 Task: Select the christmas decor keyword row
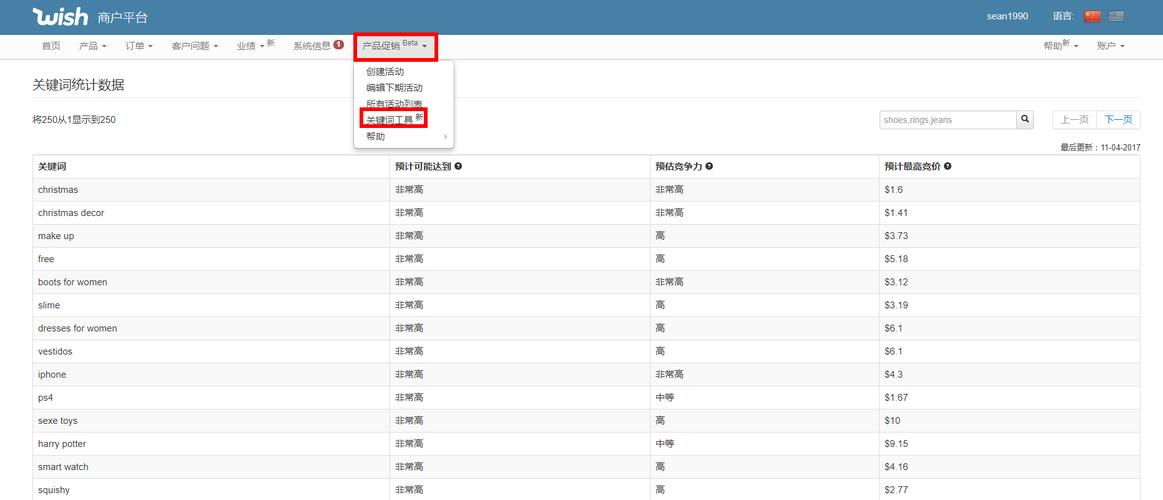point(586,213)
